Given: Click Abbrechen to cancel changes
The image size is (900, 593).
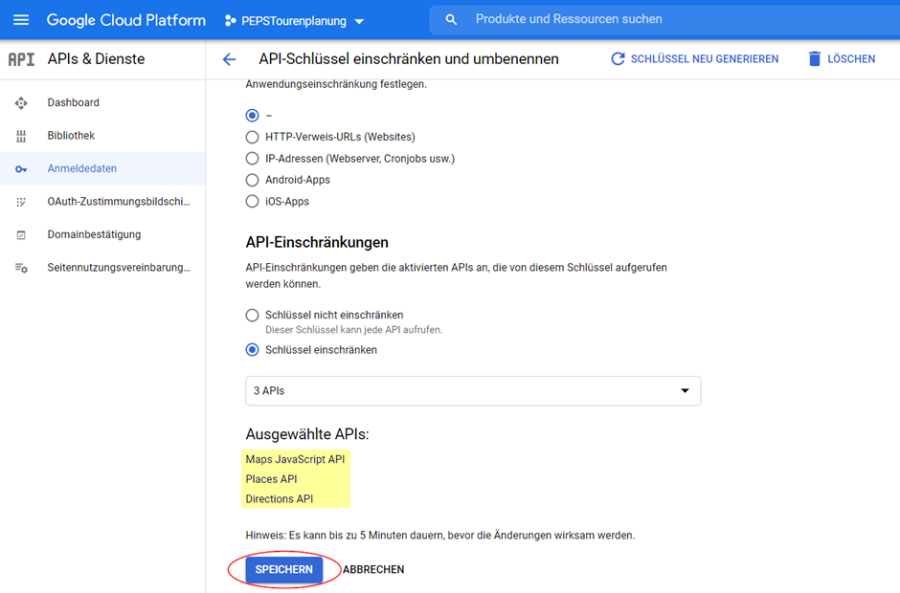Looking at the screenshot, I should (x=373, y=570).
